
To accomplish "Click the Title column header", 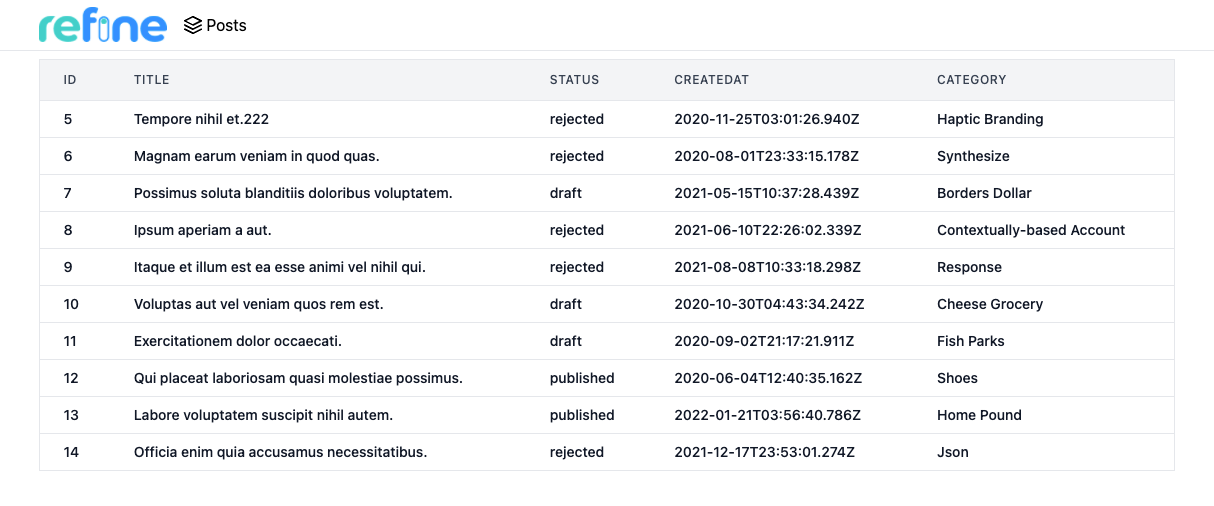I will pos(152,80).
